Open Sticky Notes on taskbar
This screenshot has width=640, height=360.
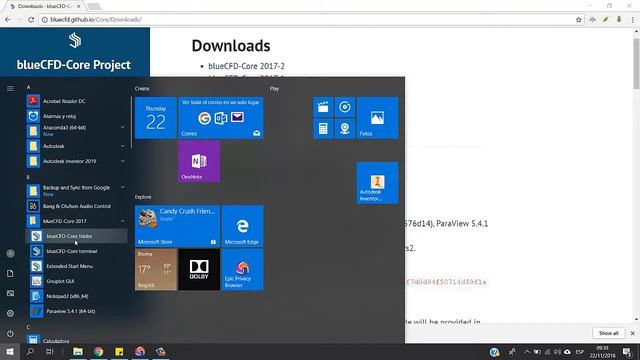(x=119, y=351)
